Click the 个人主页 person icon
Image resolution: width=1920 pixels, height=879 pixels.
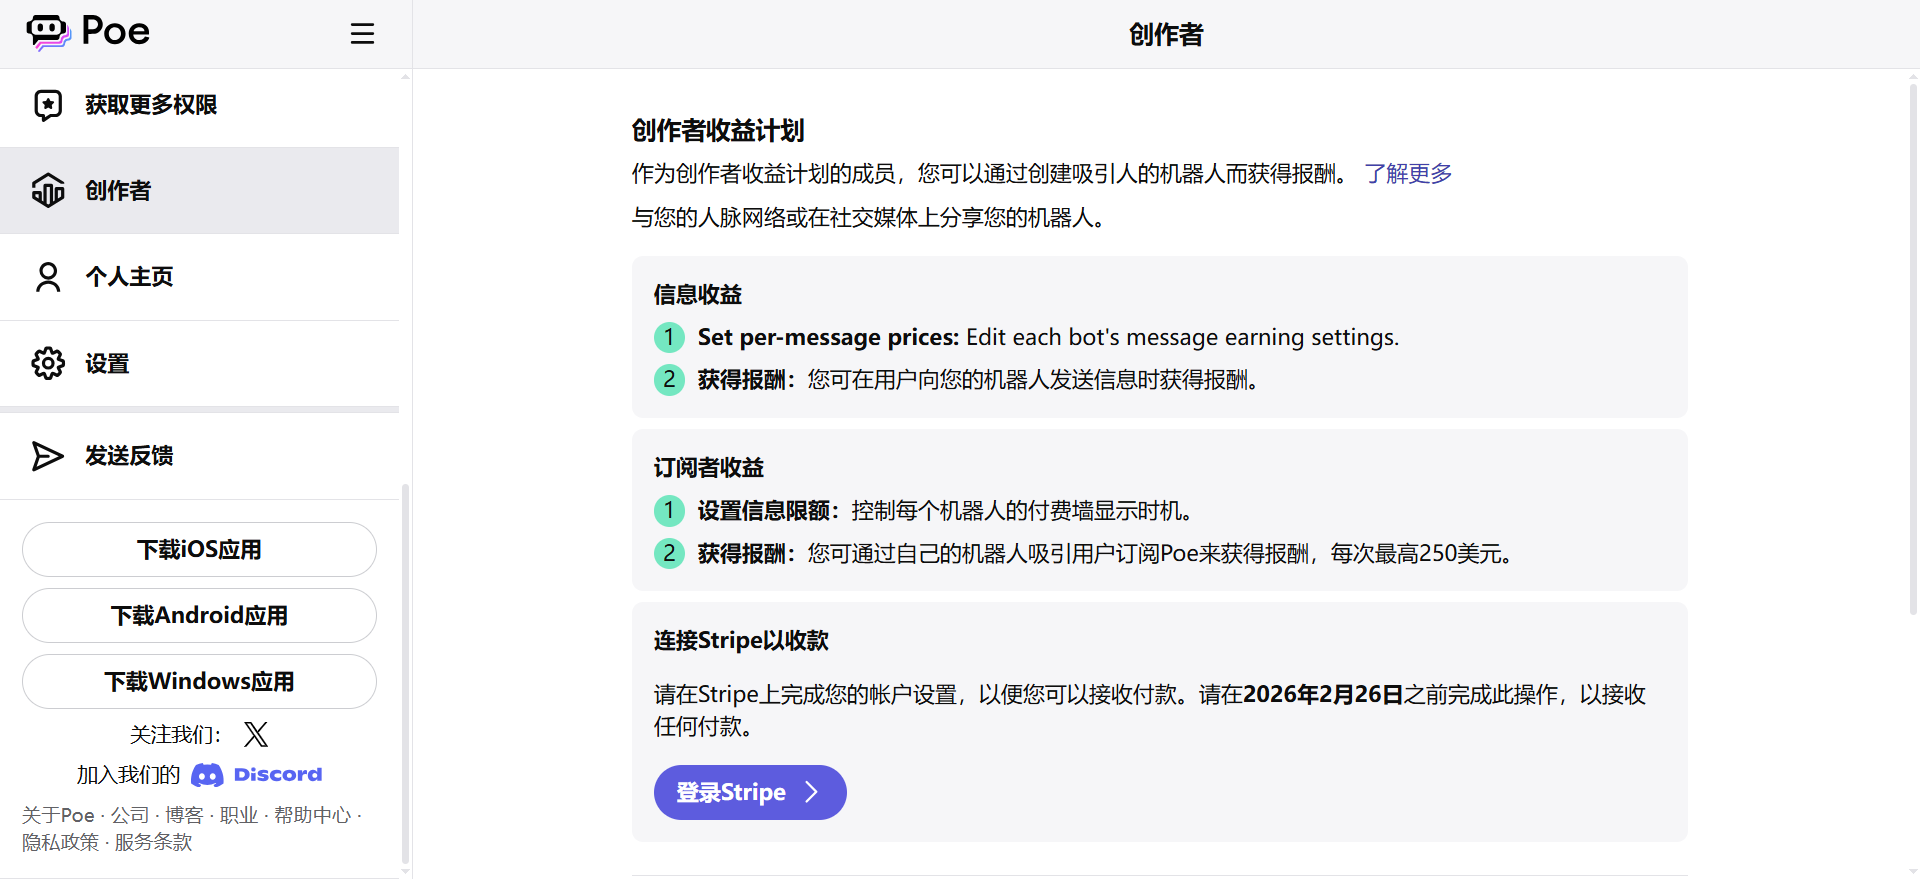click(48, 277)
